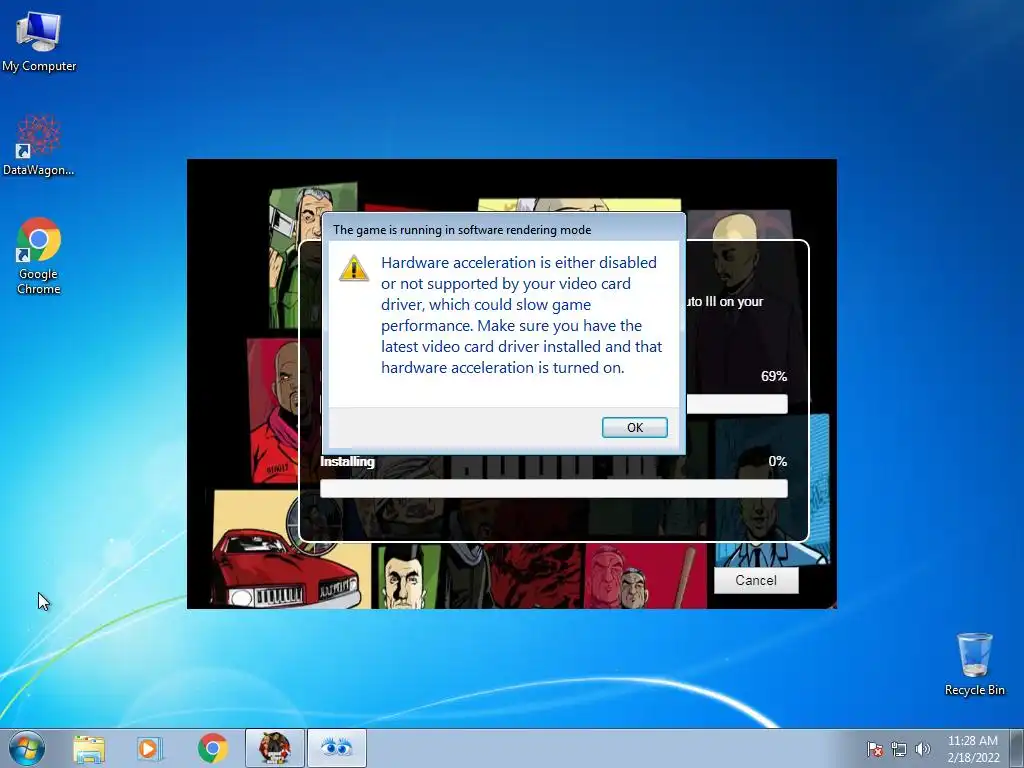Open the volume speaker tray icon
Image resolution: width=1024 pixels, height=768 pixels.
pyautogui.click(x=923, y=749)
